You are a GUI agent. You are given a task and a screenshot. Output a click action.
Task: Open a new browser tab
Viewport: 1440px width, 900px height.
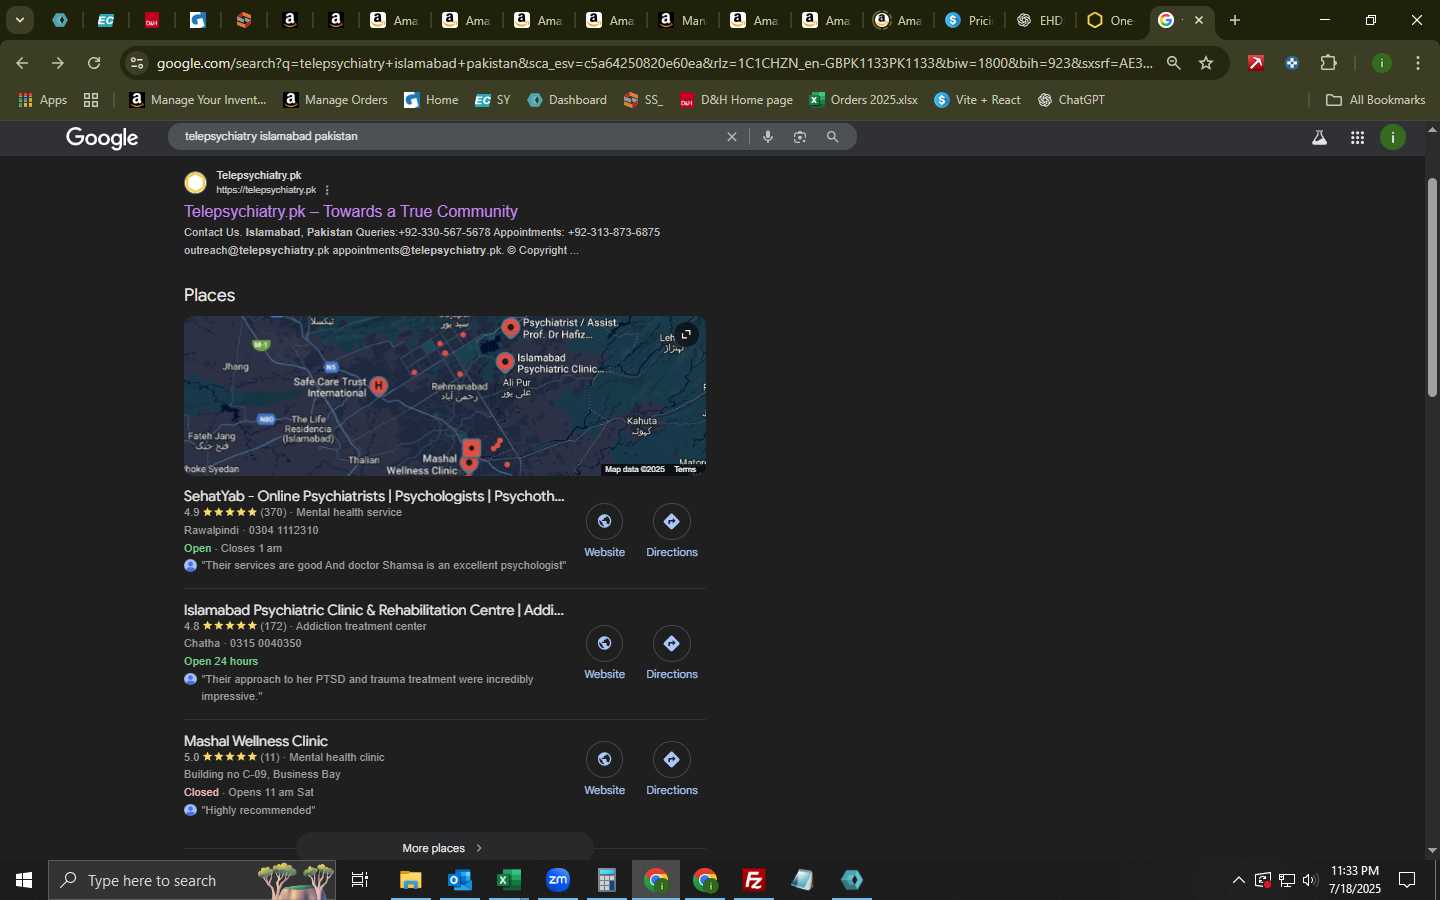(1235, 20)
